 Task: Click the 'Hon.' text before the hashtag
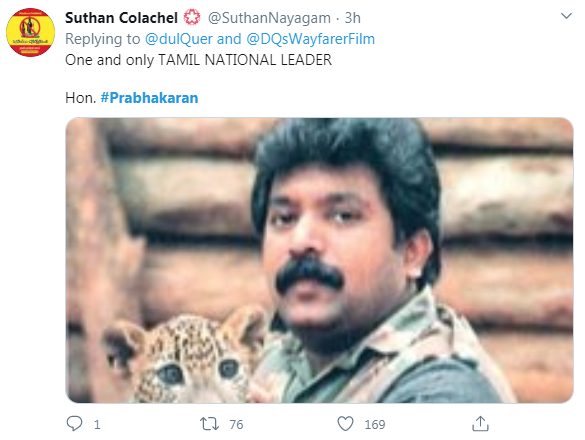81,98
